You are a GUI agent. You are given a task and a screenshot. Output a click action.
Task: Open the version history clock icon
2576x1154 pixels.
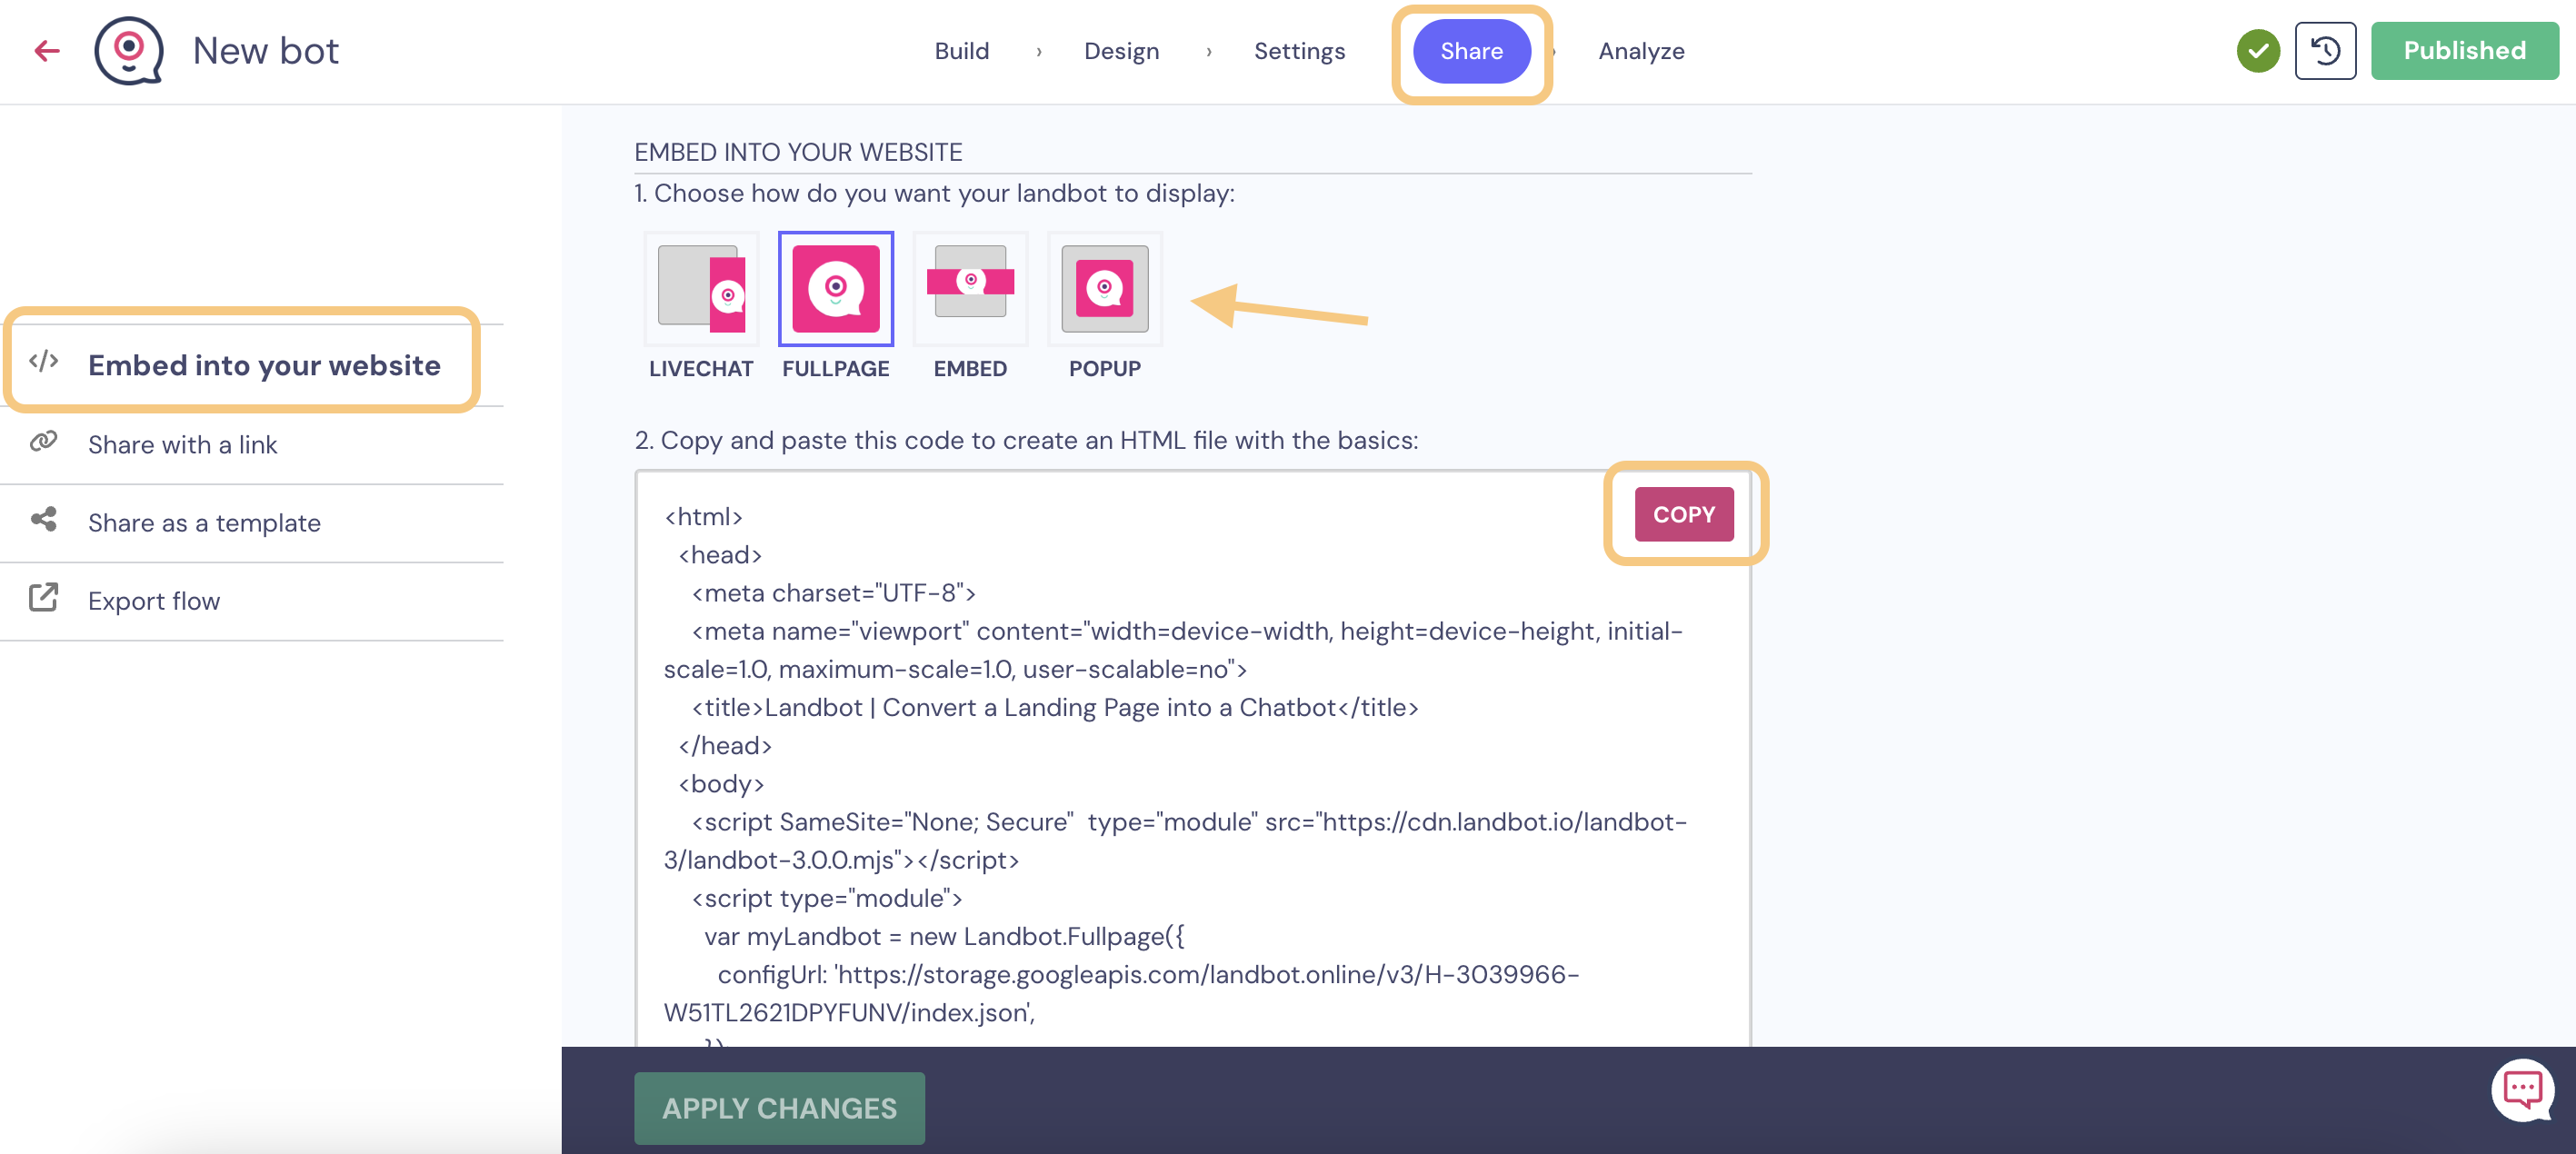click(2325, 51)
